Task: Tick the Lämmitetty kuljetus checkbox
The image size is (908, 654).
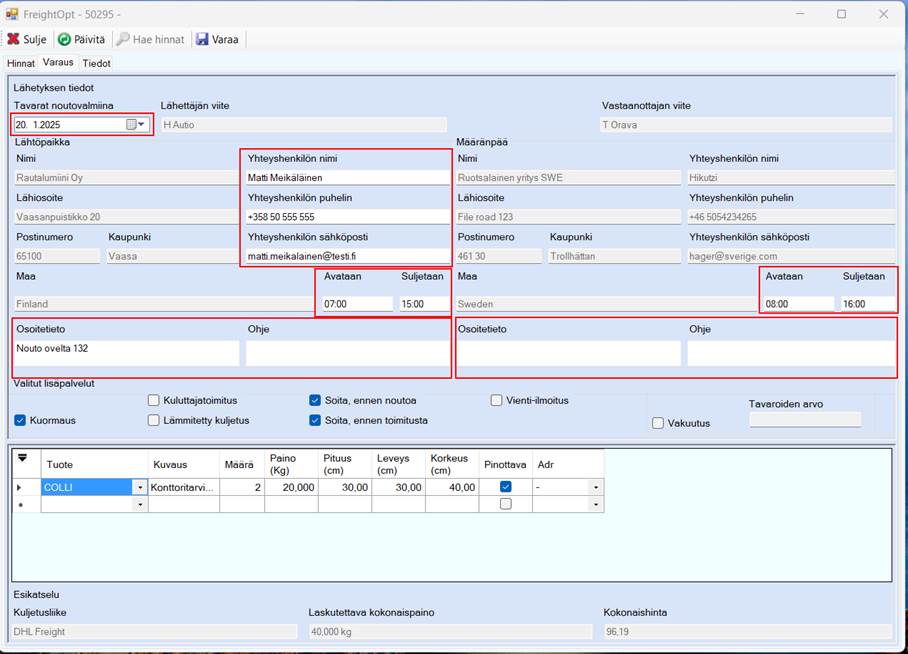Action: coord(153,420)
